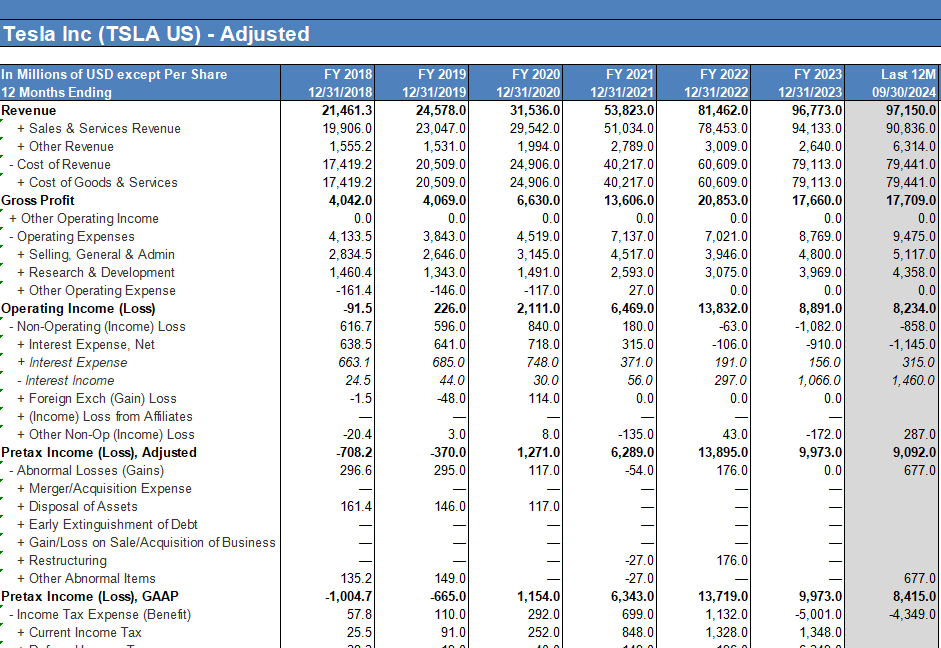Click '- Income Tax Expense (Benefit)' label
The height and width of the screenshot is (648, 941).
tap(100, 614)
